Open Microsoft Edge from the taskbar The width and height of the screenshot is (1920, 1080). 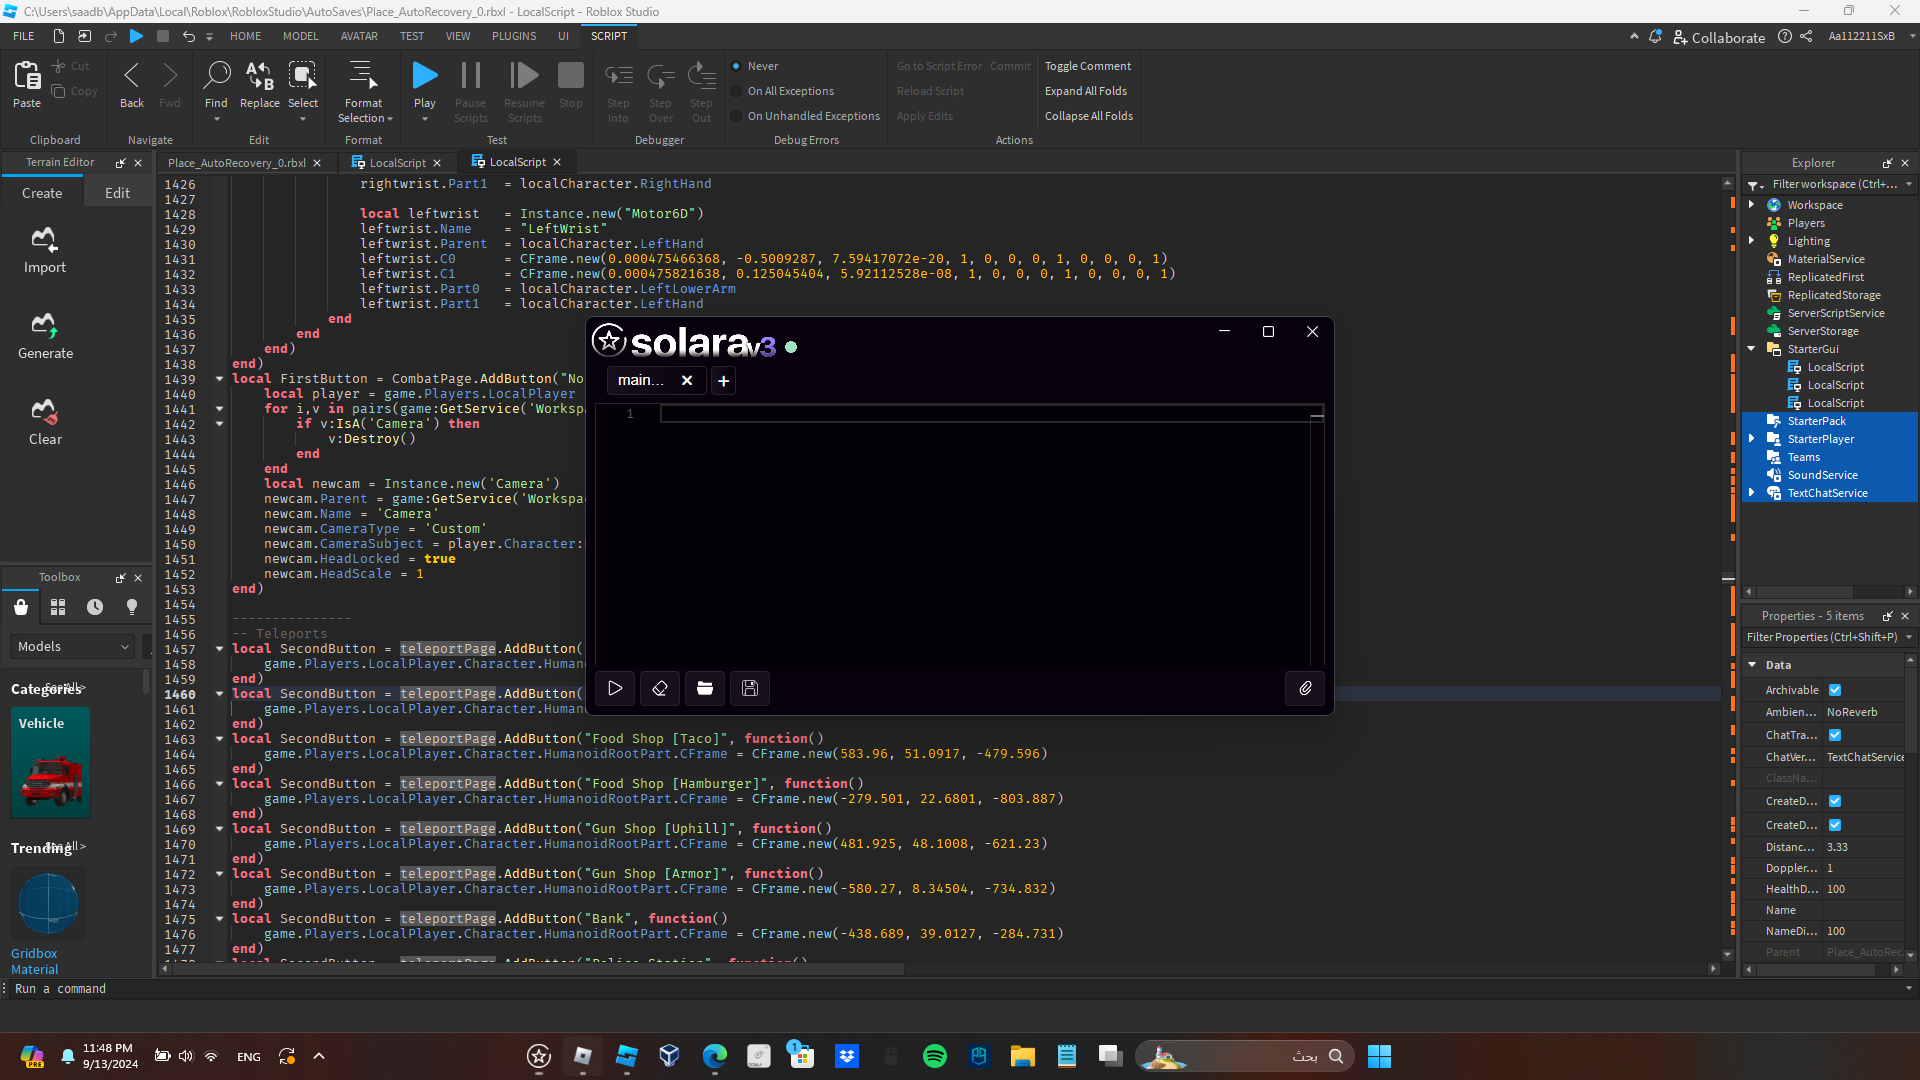(x=715, y=1056)
